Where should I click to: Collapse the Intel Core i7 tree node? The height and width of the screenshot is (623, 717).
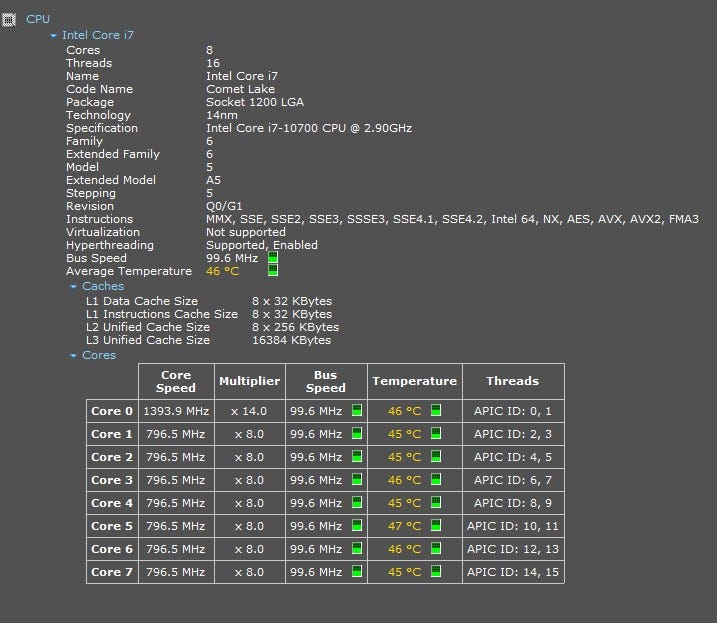[x=54, y=35]
